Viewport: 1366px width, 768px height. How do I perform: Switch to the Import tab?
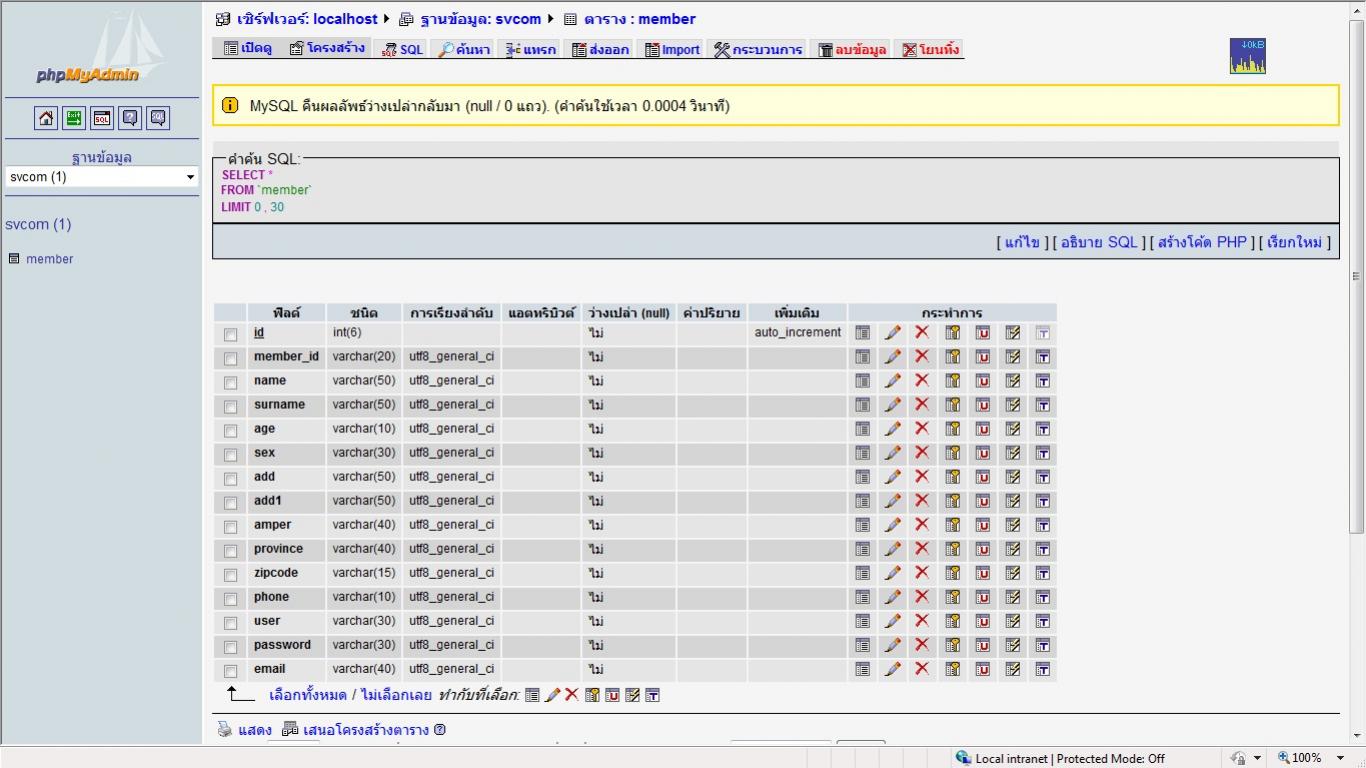[x=672, y=49]
